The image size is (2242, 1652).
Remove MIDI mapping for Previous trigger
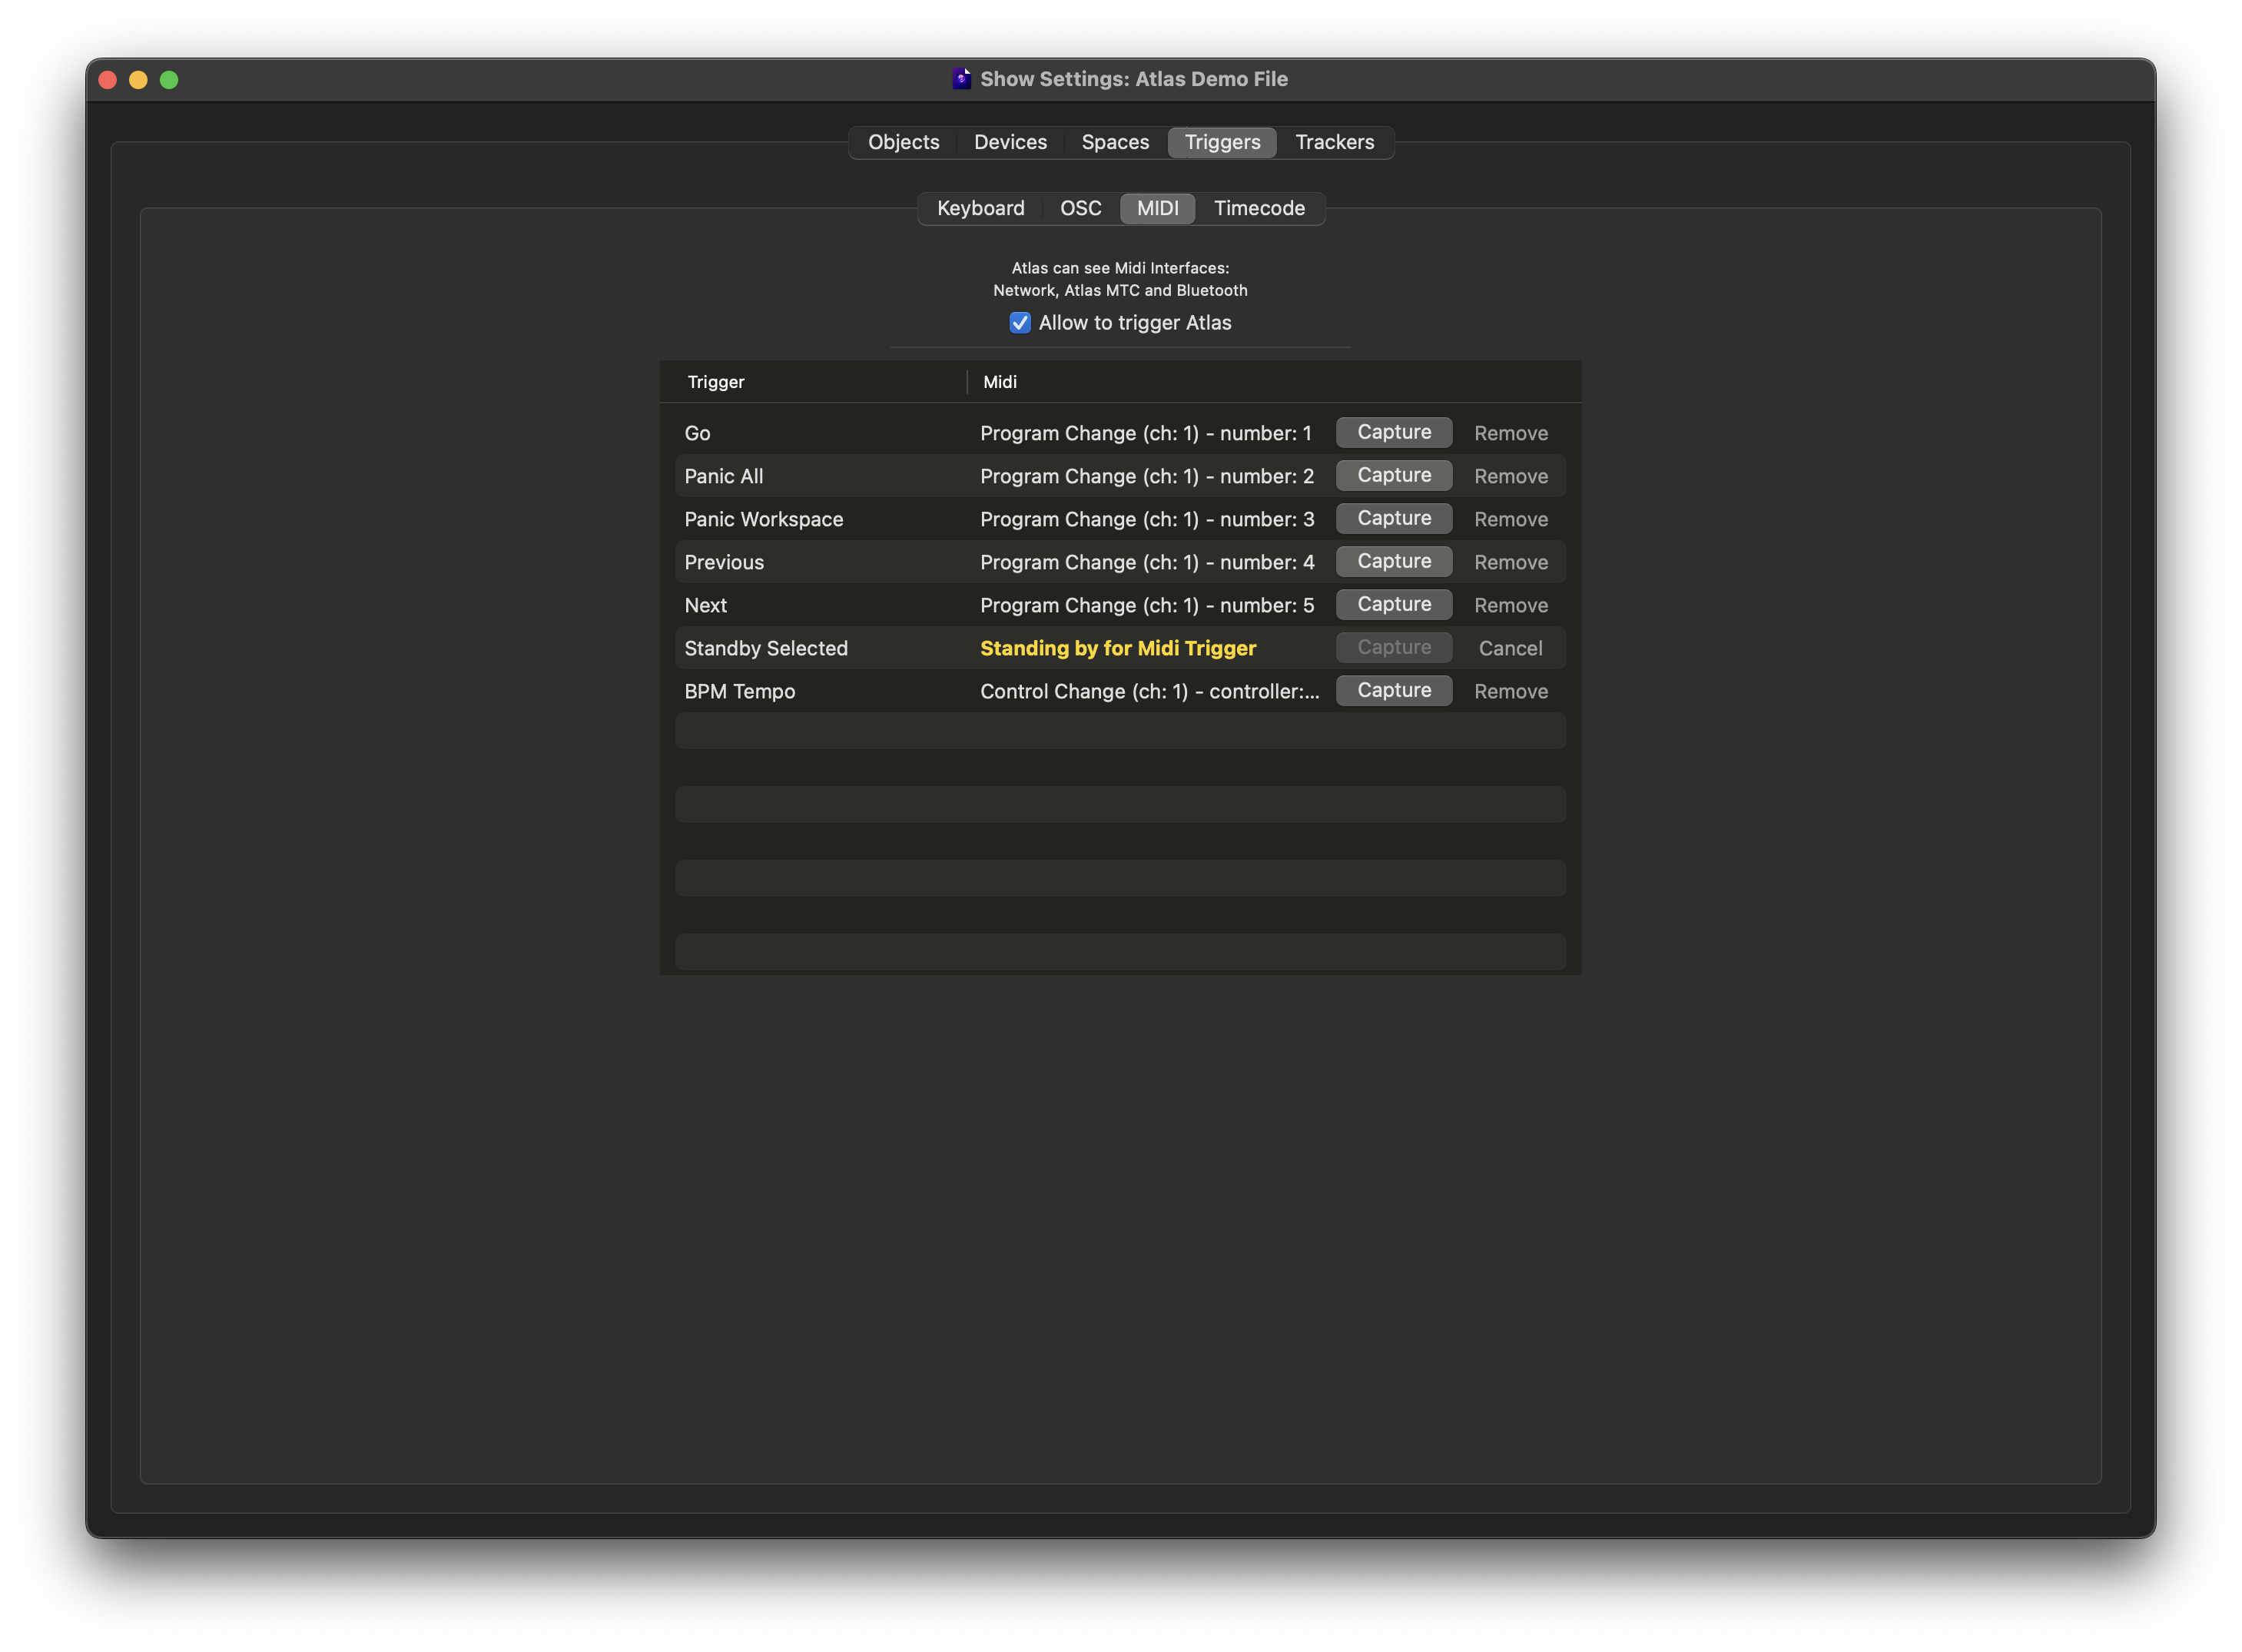pyautogui.click(x=1510, y=562)
